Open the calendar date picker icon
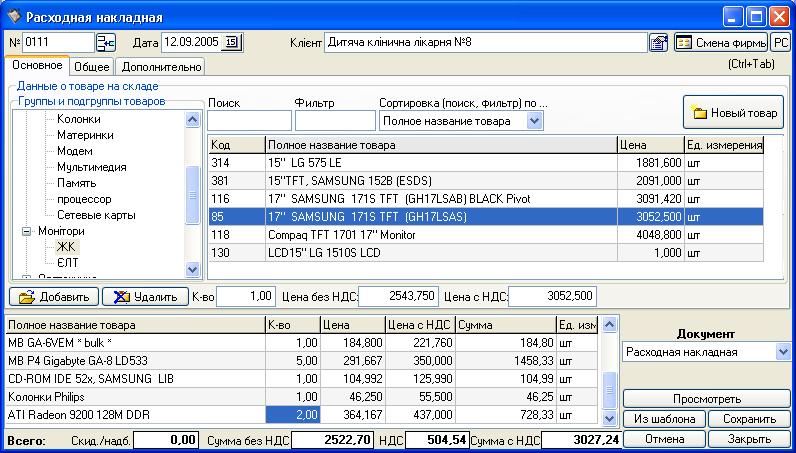 [232, 42]
